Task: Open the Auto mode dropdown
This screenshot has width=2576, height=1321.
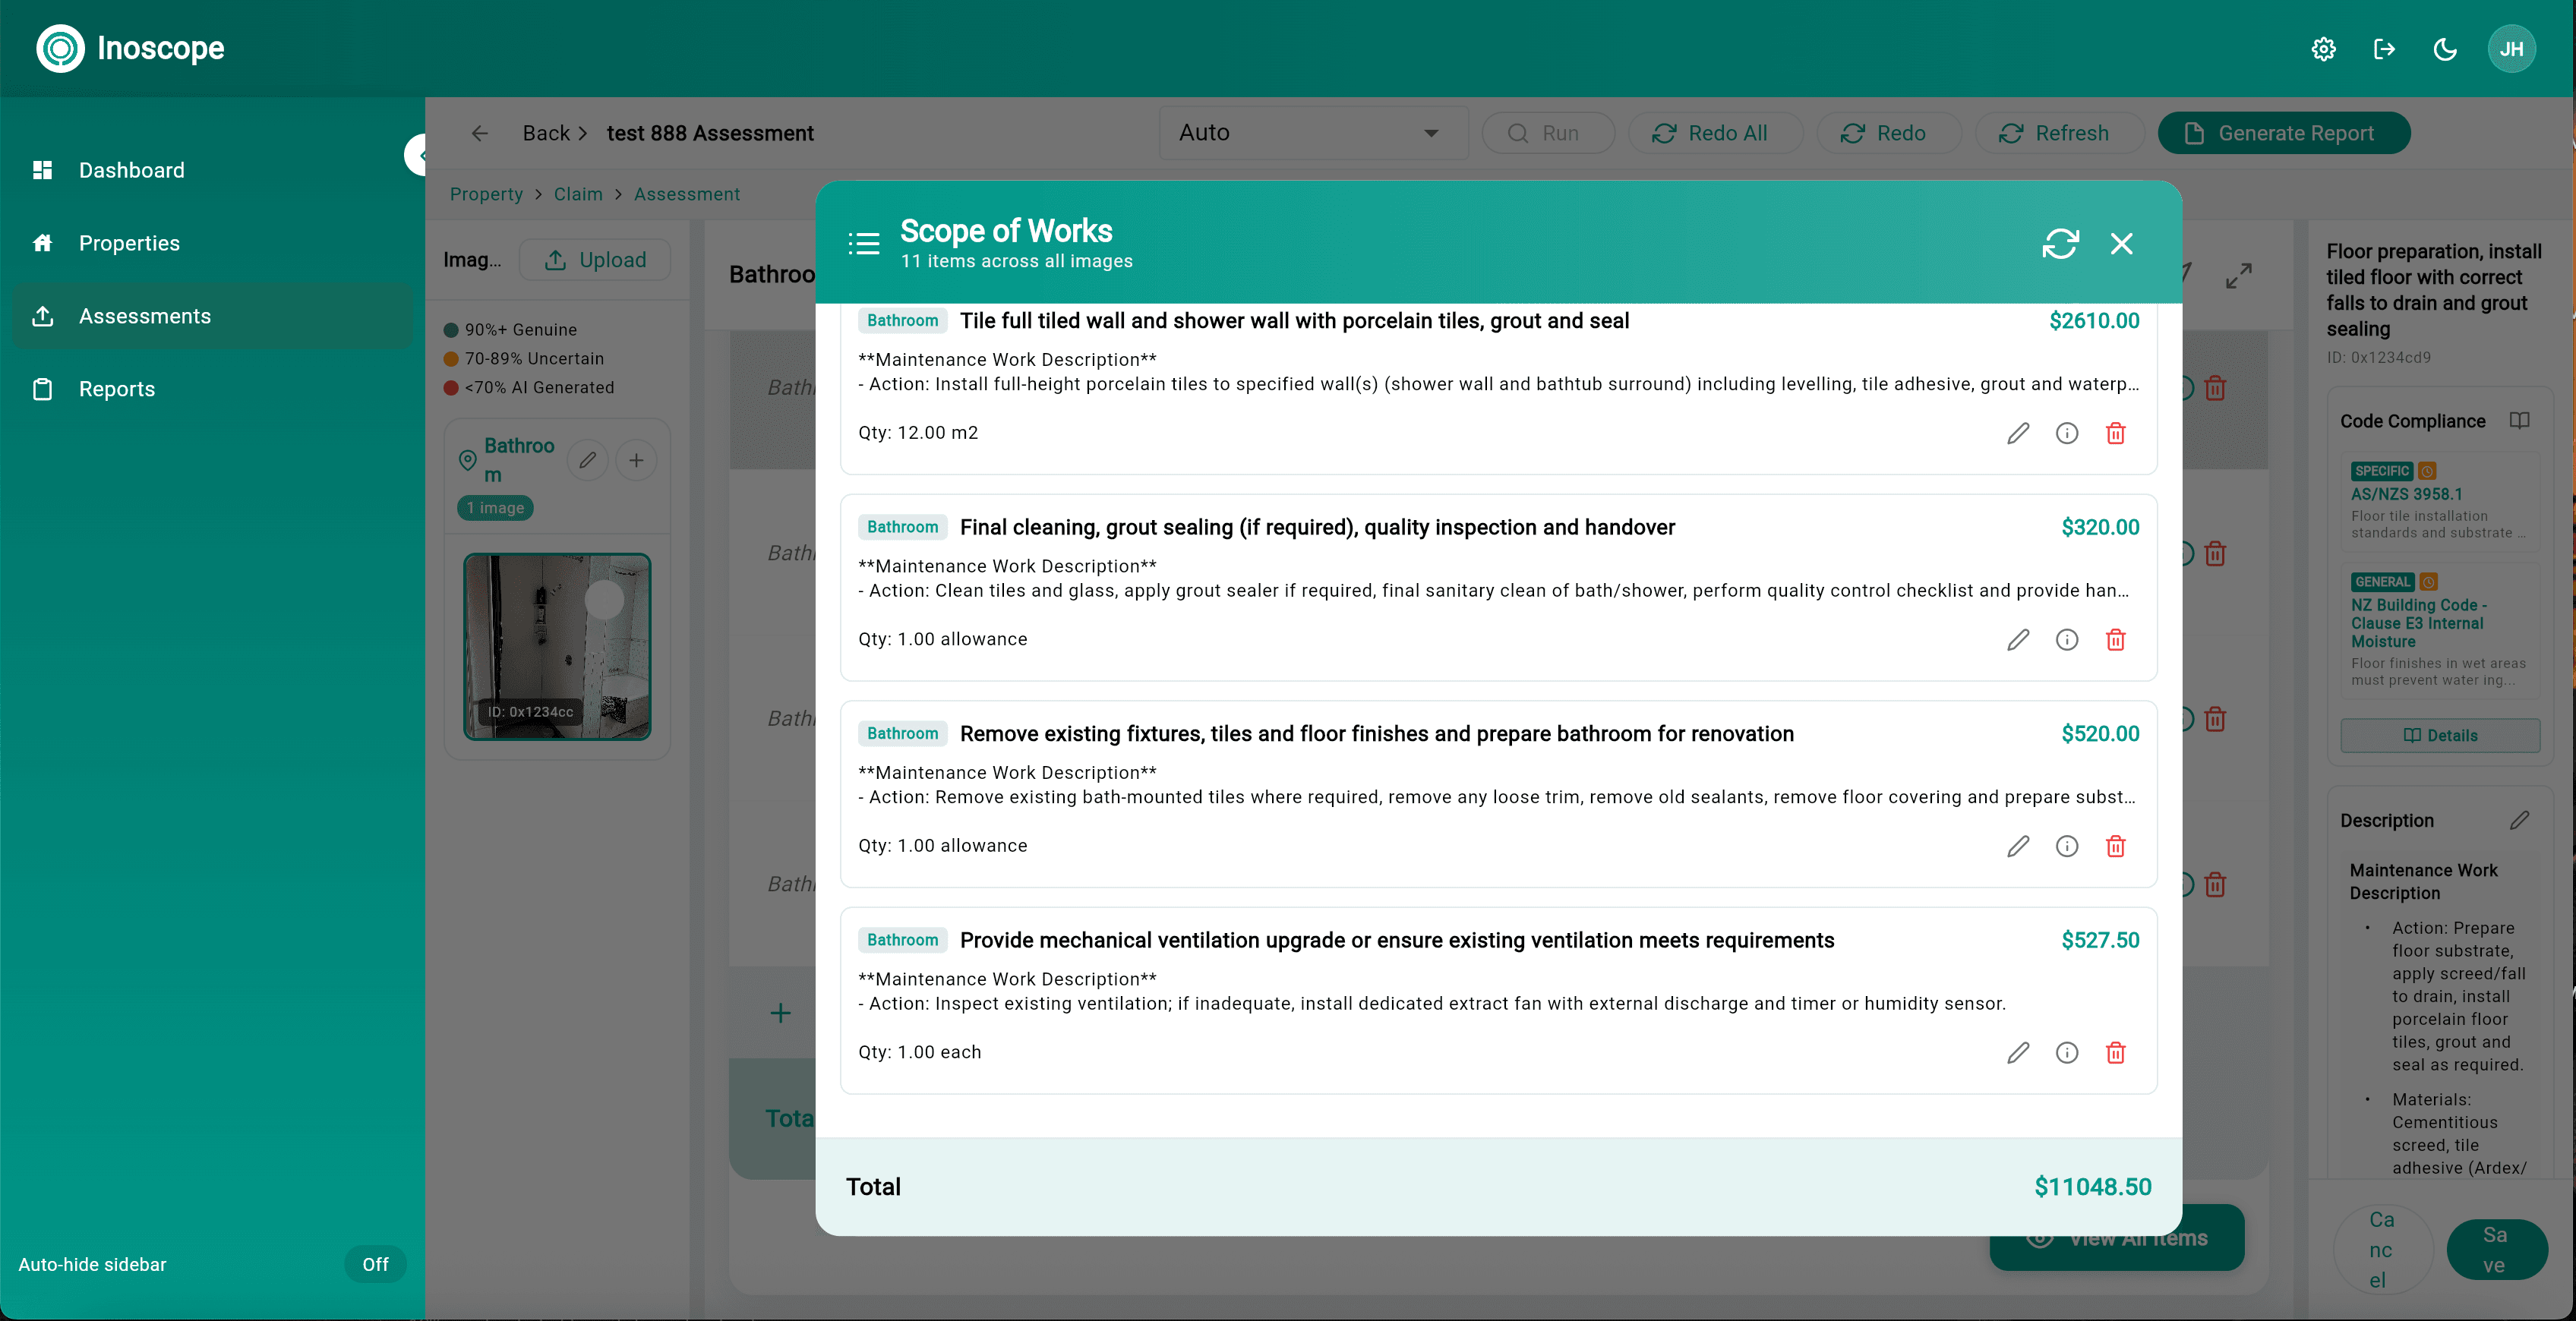Action: (x=1312, y=132)
